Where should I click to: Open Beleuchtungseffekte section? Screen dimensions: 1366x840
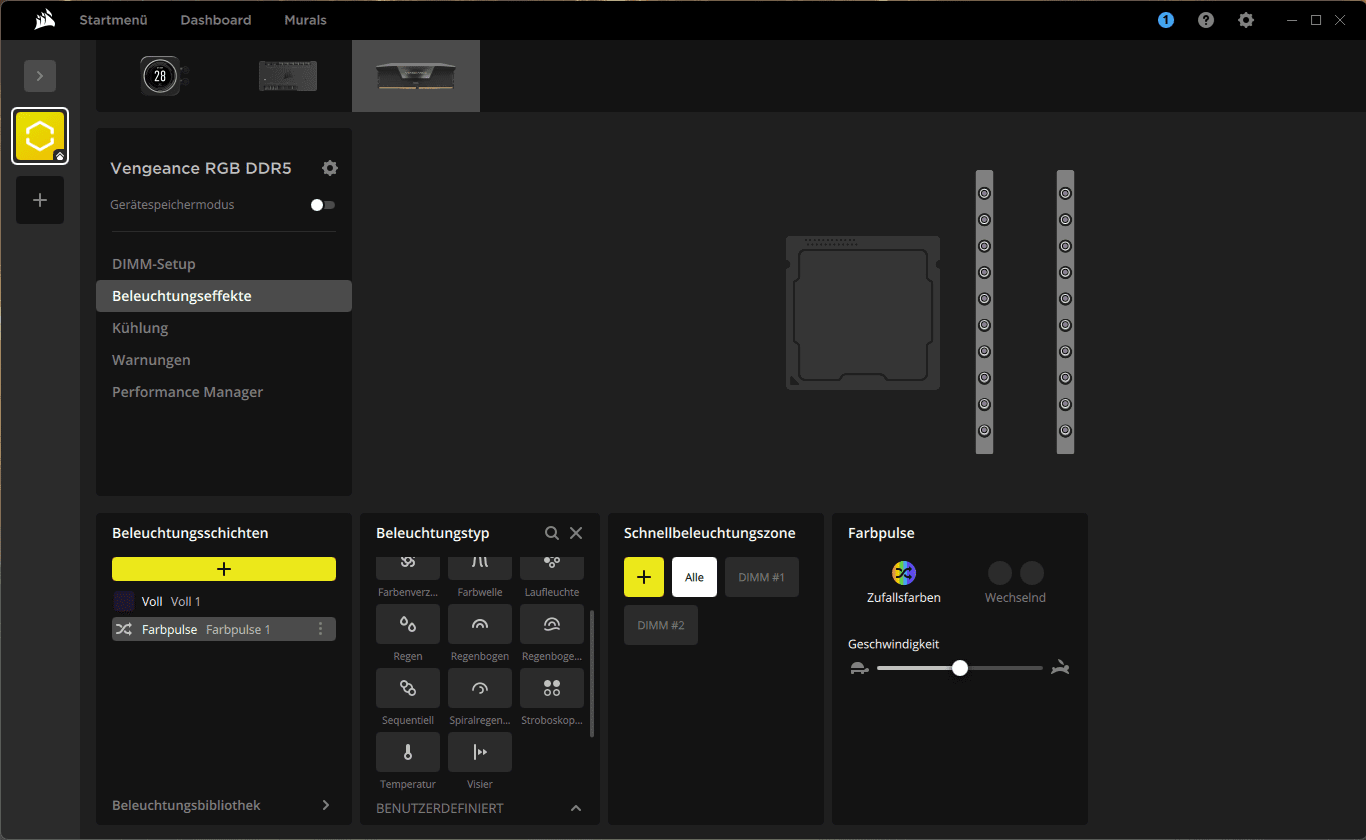point(224,296)
